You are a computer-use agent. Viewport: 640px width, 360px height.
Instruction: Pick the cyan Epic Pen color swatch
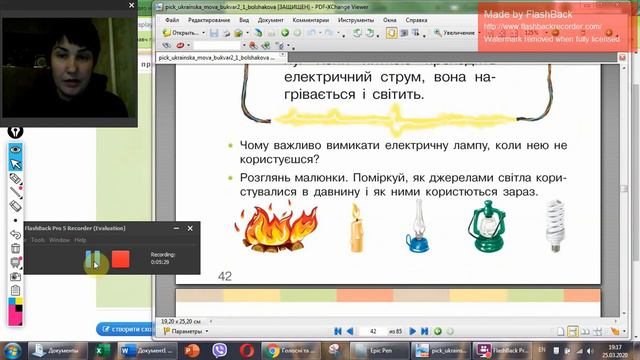pos(12,302)
